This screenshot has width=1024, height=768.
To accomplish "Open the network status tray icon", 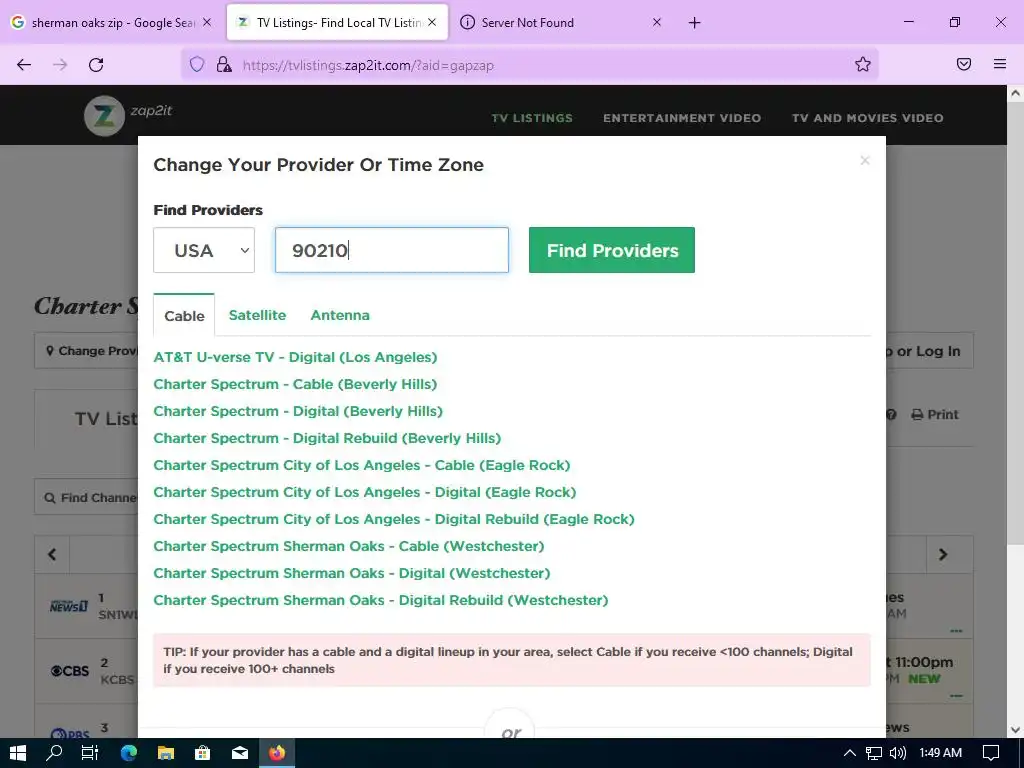I will point(874,753).
